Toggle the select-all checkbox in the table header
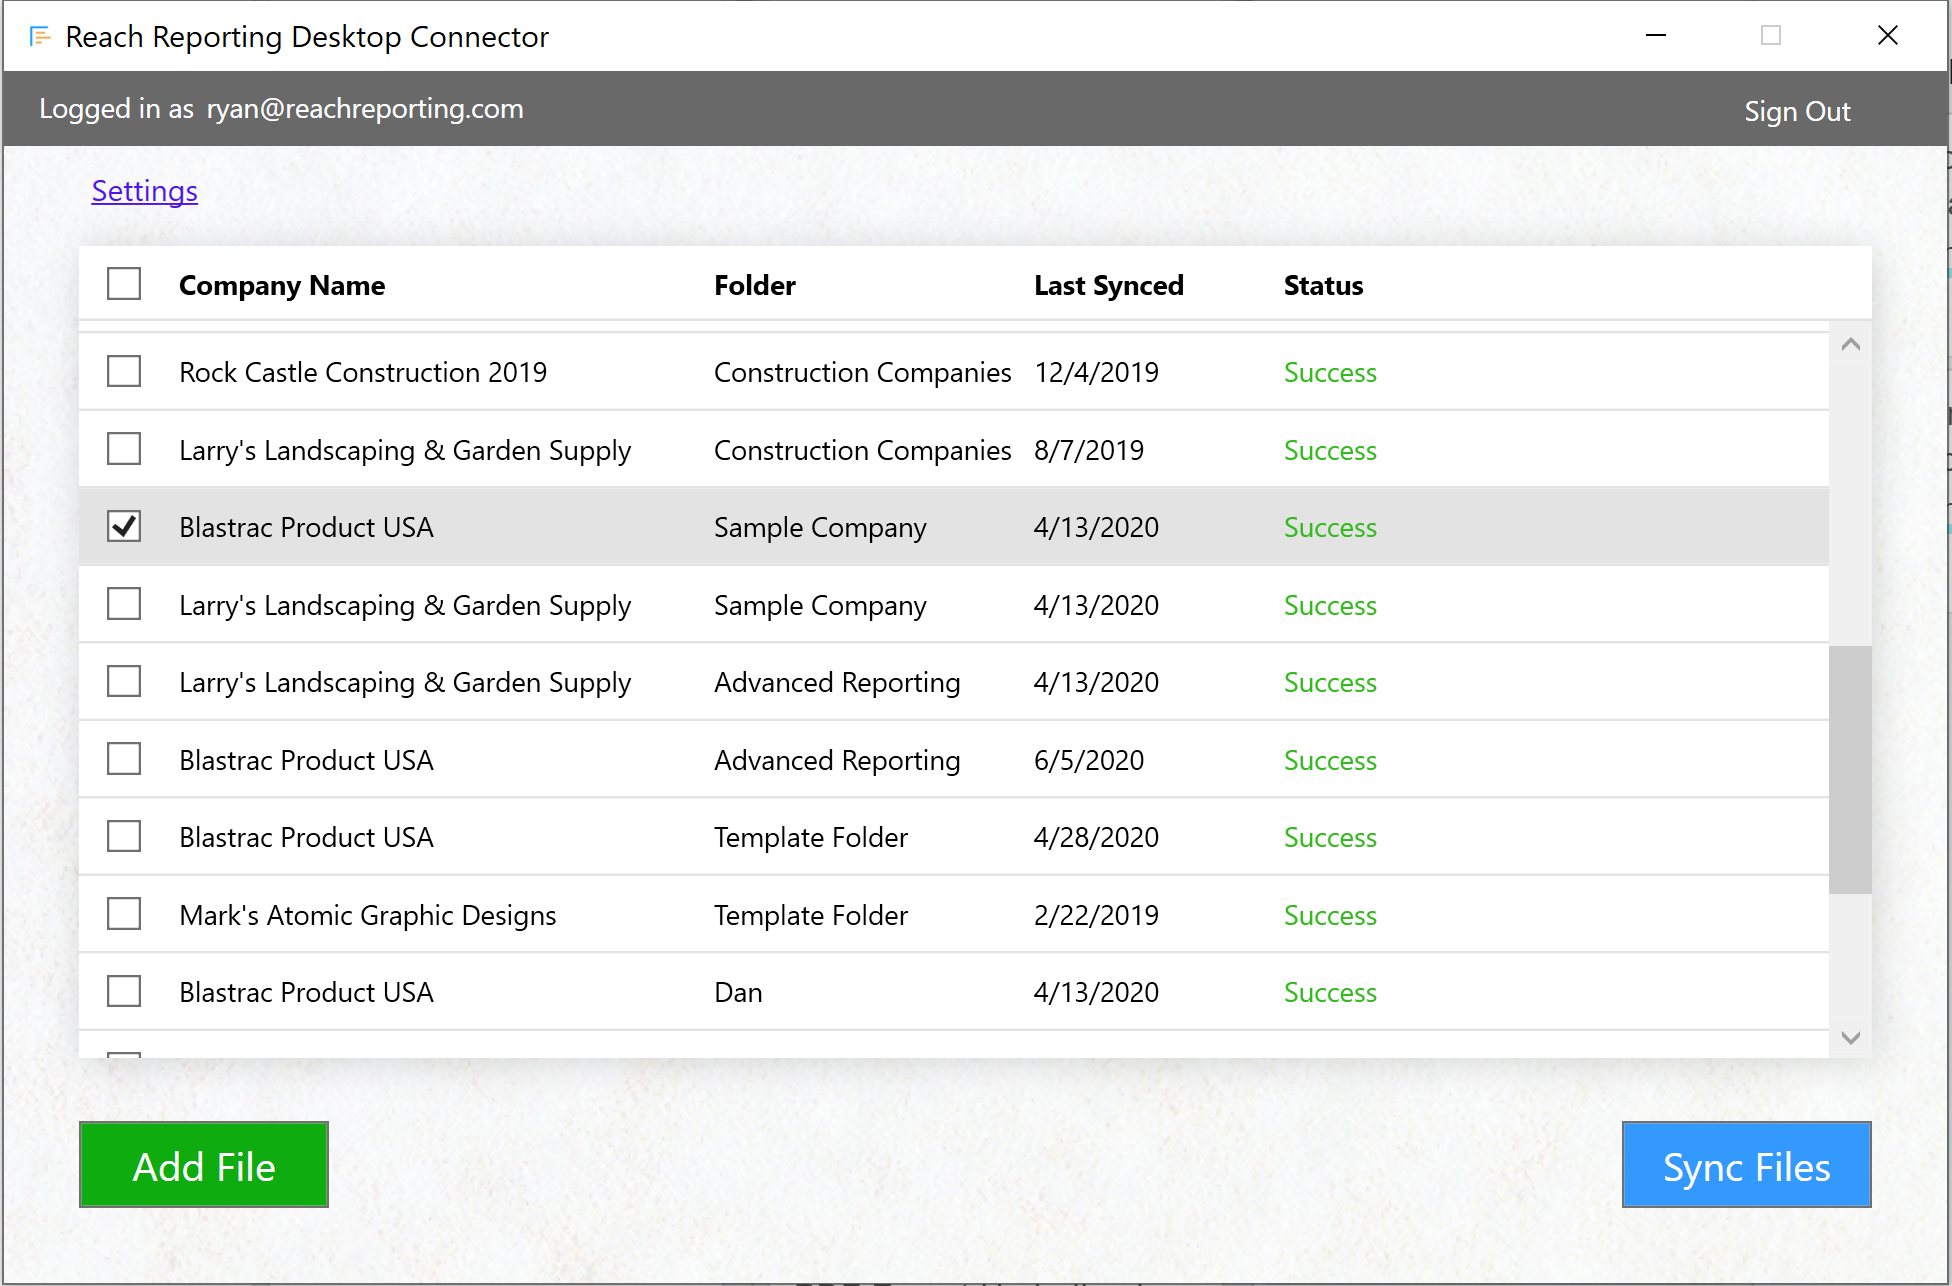This screenshot has width=1952, height=1286. pos(124,284)
